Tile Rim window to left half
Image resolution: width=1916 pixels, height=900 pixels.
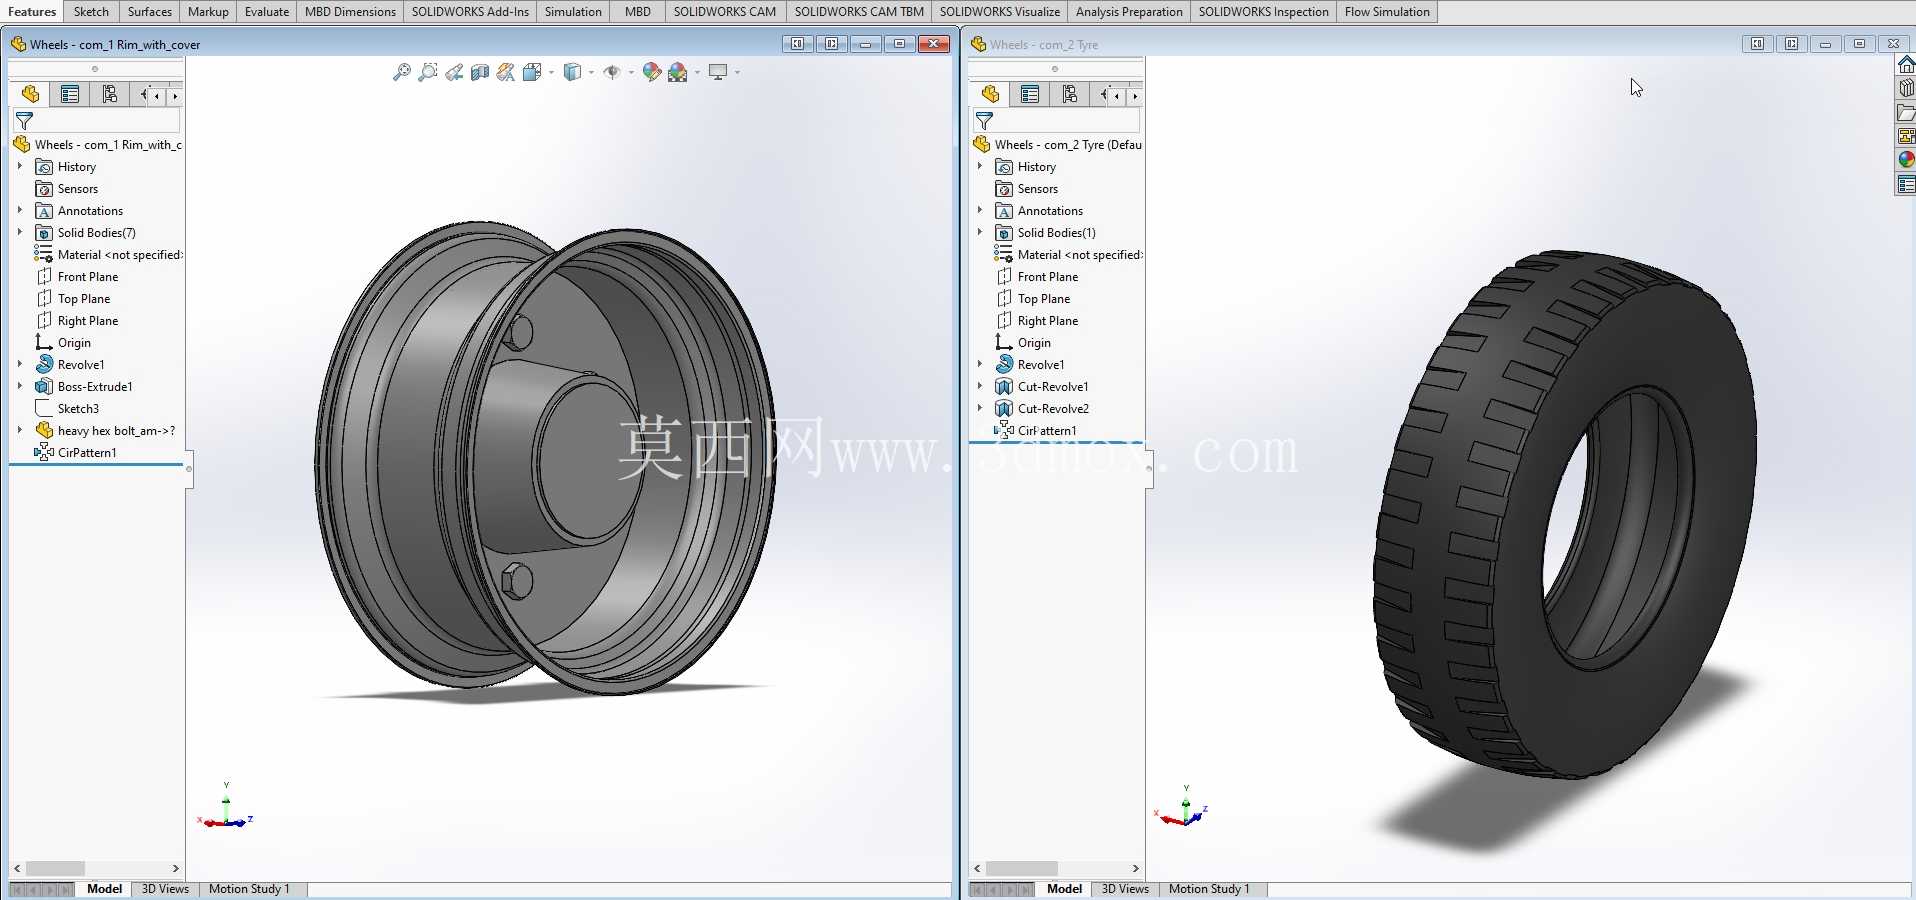[x=797, y=44]
